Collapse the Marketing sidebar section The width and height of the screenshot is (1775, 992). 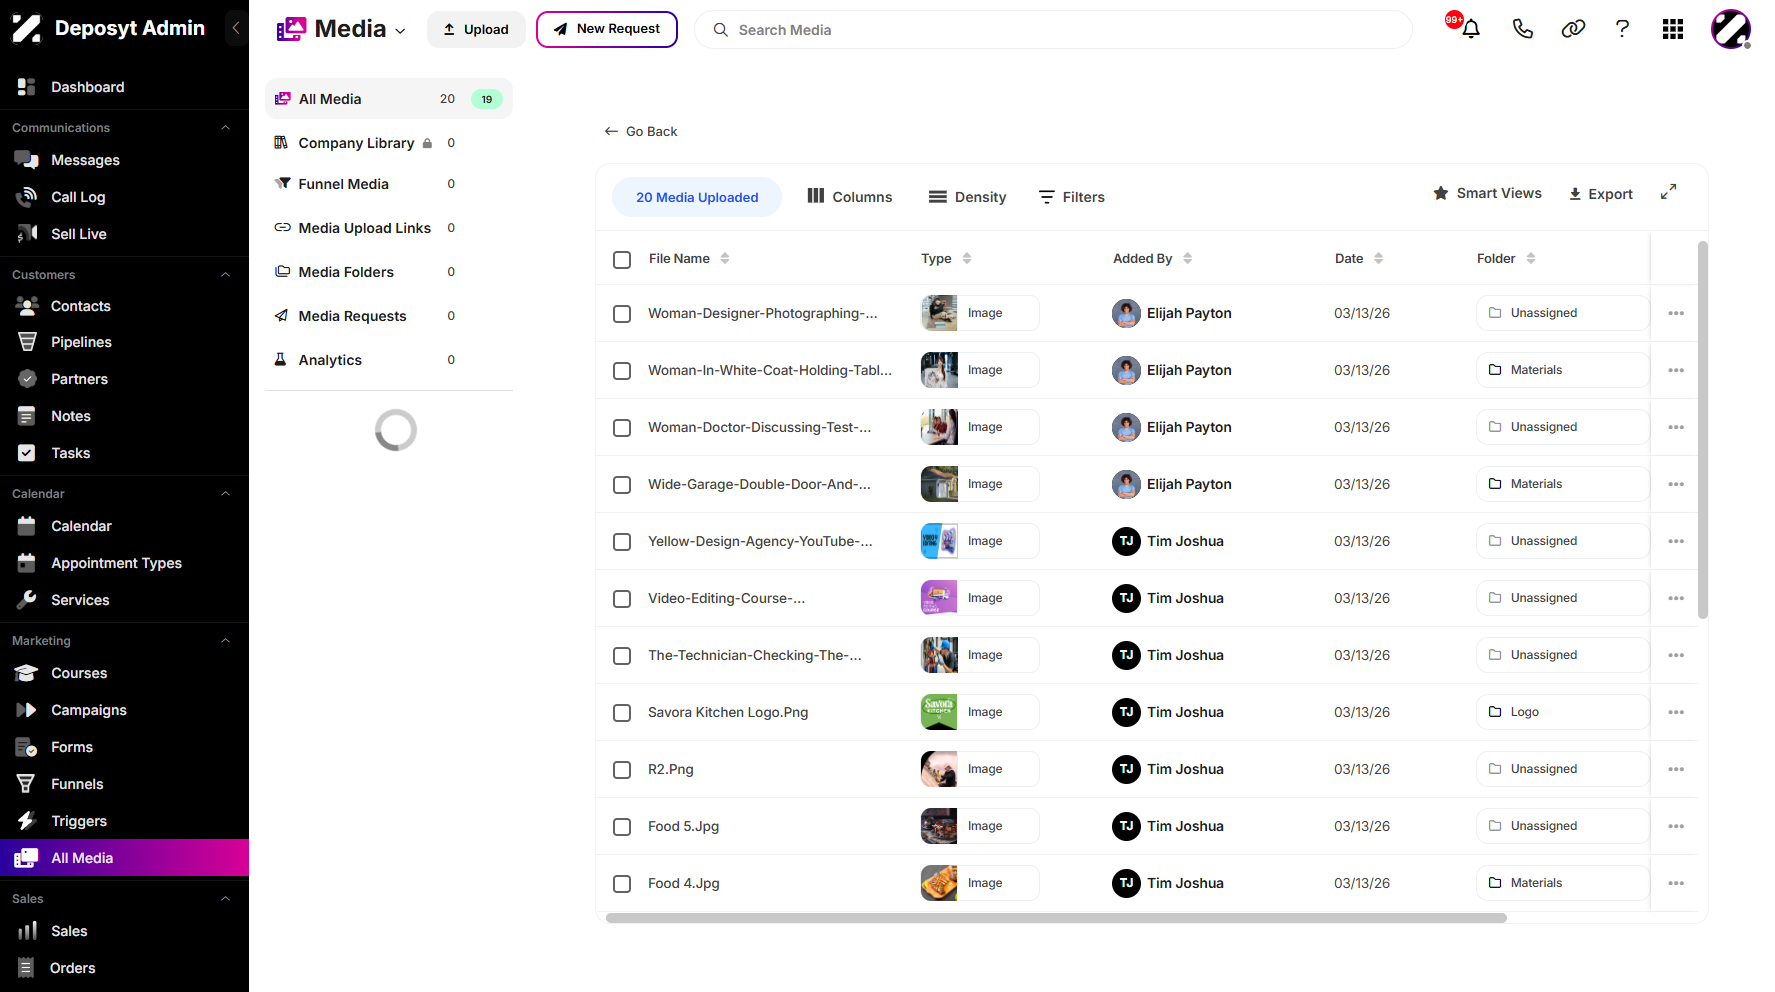click(226, 641)
